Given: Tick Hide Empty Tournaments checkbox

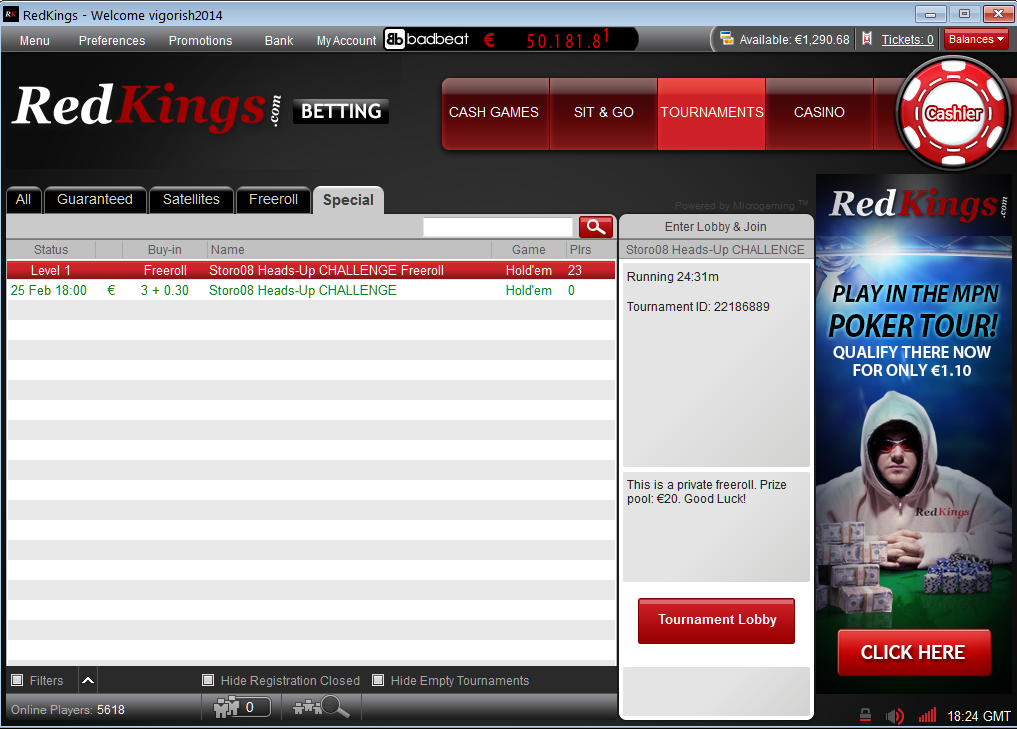Looking at the screenshot, I should (378, 681).
